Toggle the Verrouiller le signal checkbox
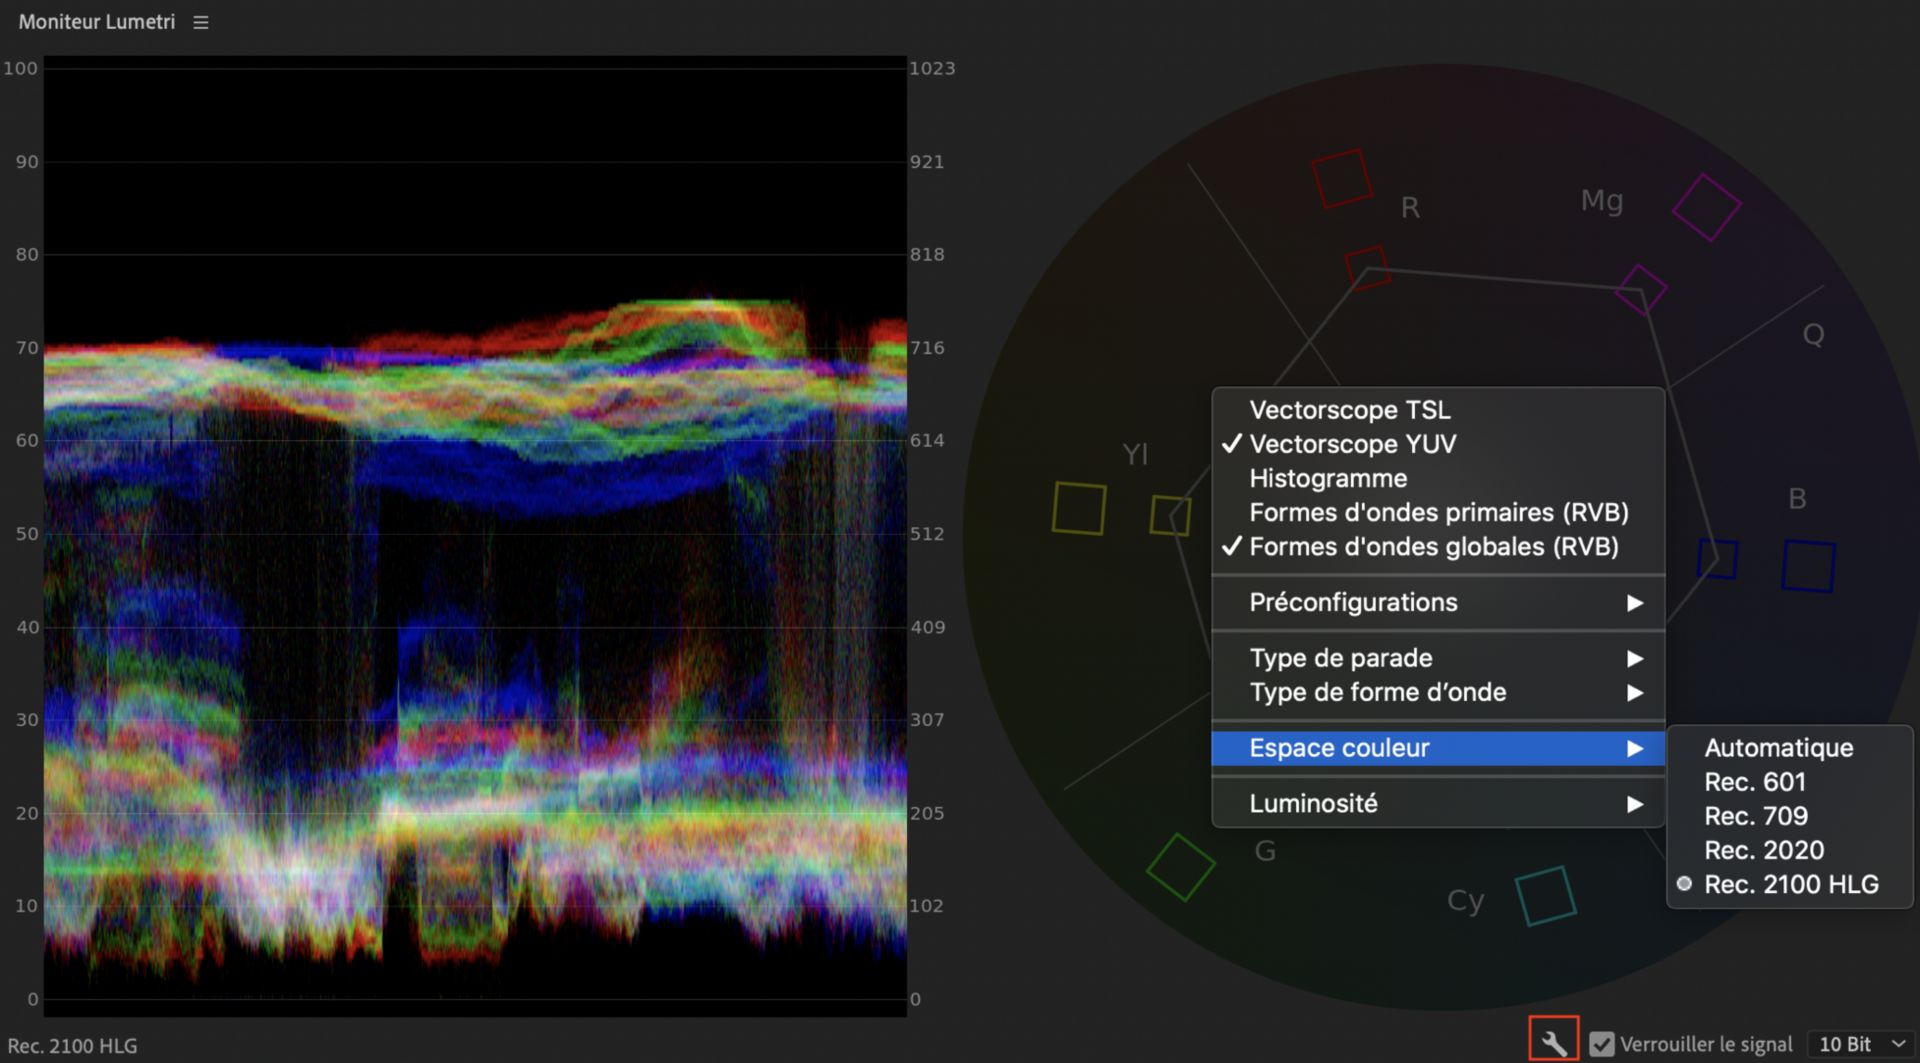The image size is (1920, 1063). [1602, 1044]
